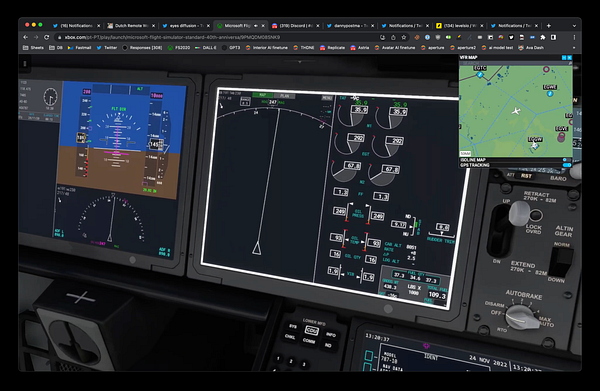The height and width of the screenshot is (391, 600).
Task: Click the white aircraft icon on VFR map
Action: coord(516,111)
